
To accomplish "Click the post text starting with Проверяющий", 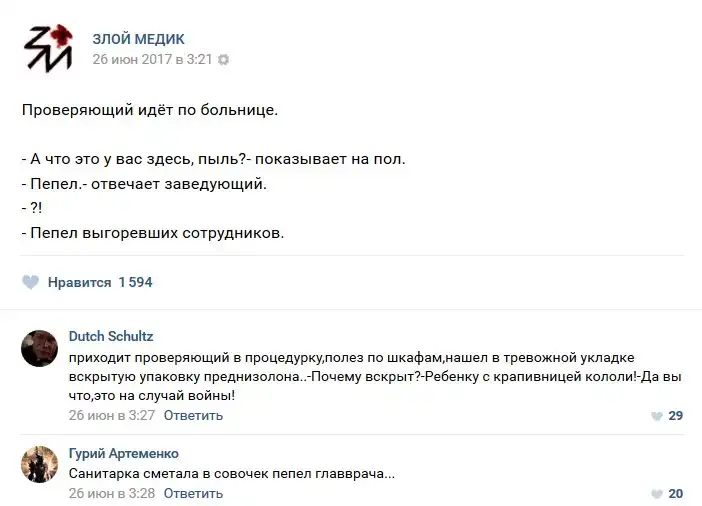I will coord(150,108).
